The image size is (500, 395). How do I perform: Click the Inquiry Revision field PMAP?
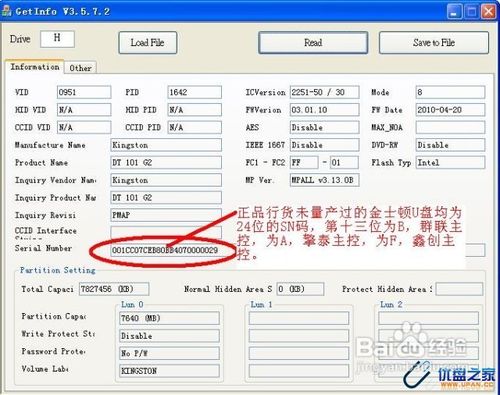click(x=166, y=215)
